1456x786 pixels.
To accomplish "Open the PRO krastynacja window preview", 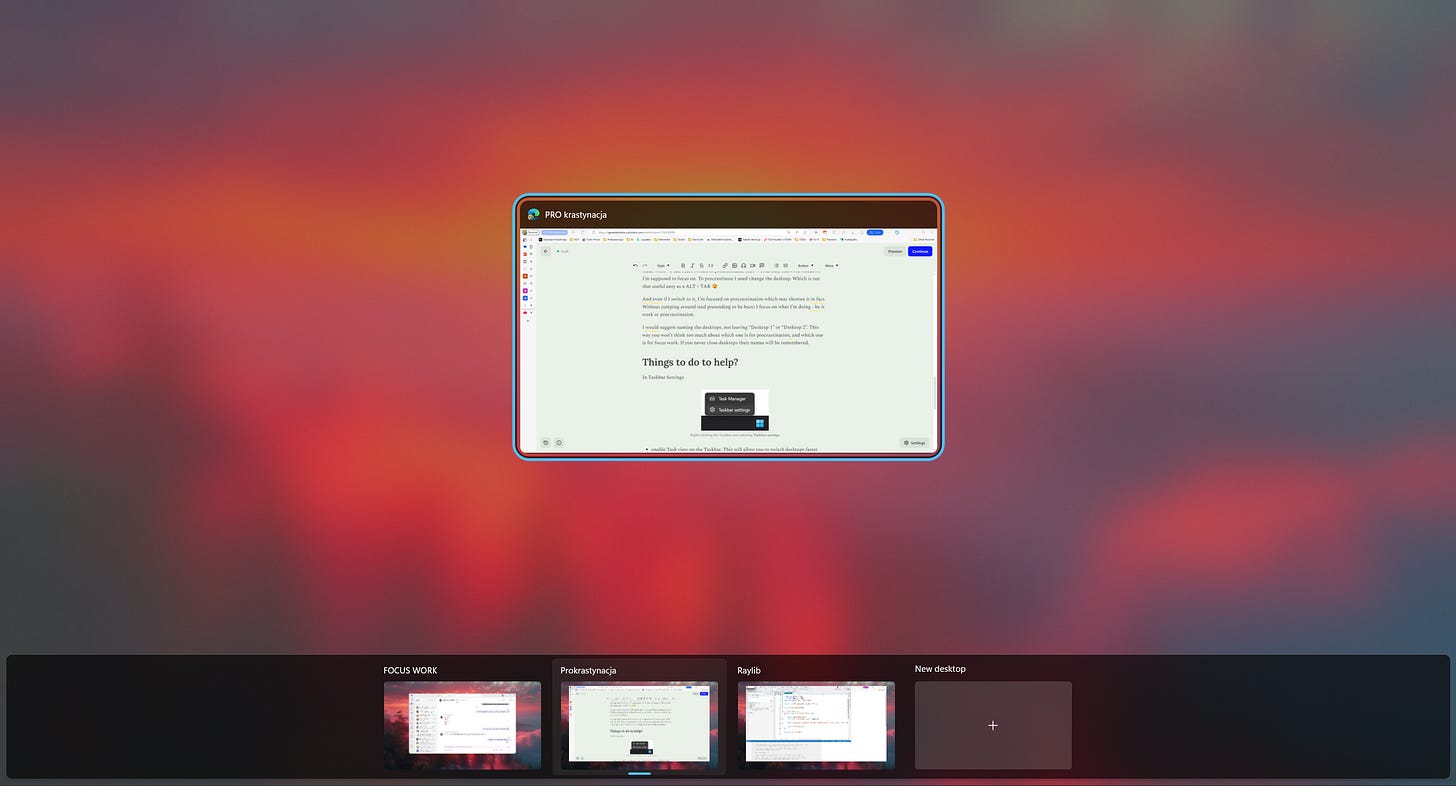I will point(729,327).
